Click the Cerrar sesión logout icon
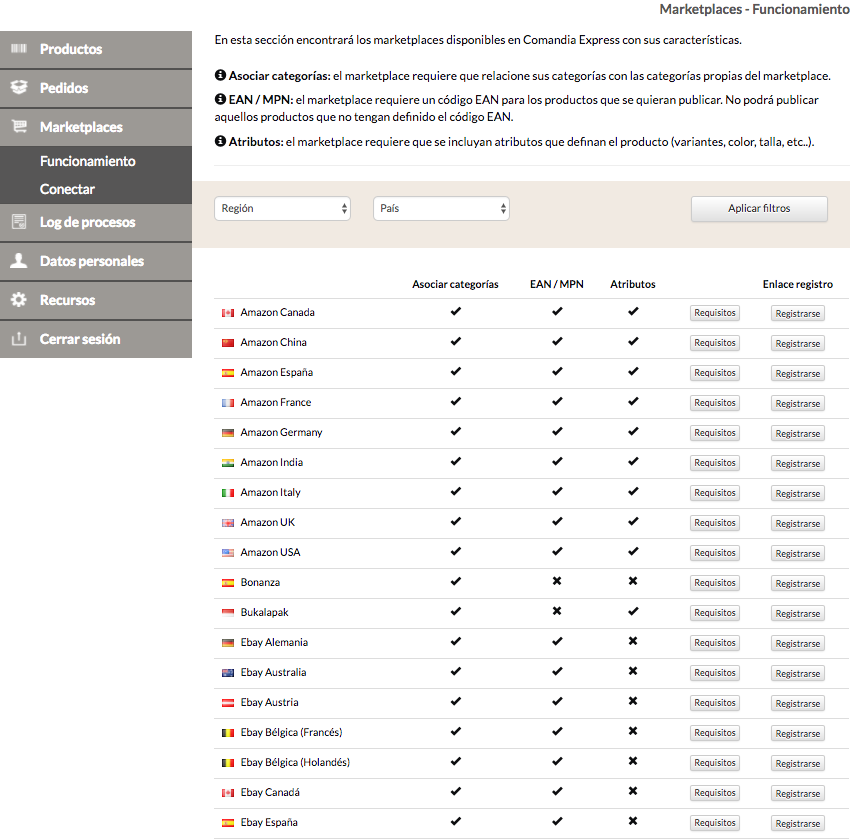Screen dimensions: 854x840 coord(19,338)
